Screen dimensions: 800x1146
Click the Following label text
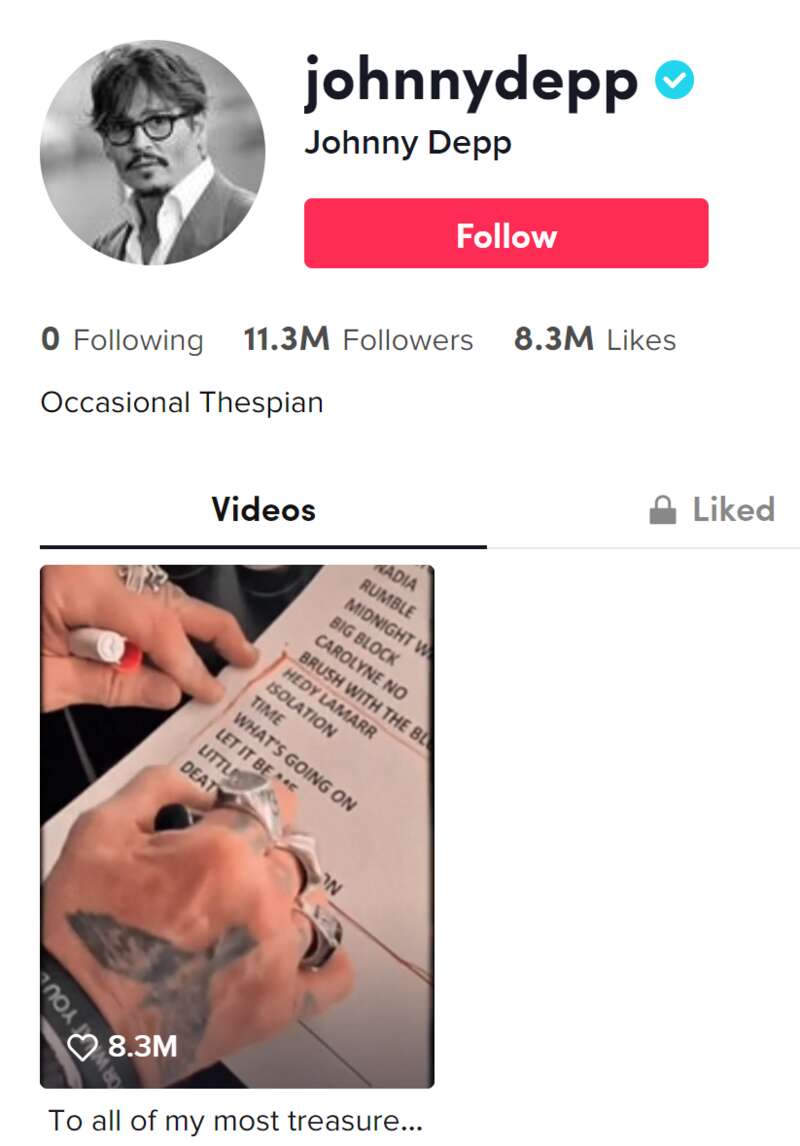click(x=138, y=341)
